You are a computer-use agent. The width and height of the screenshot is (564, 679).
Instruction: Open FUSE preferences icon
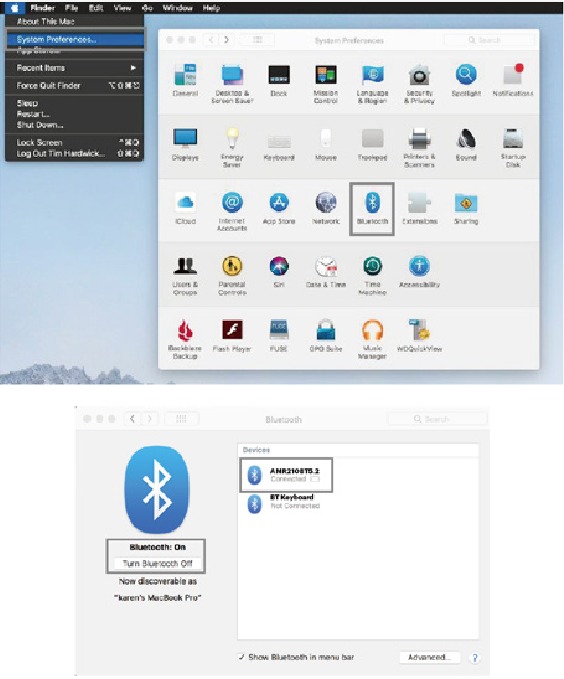point(279,336)
